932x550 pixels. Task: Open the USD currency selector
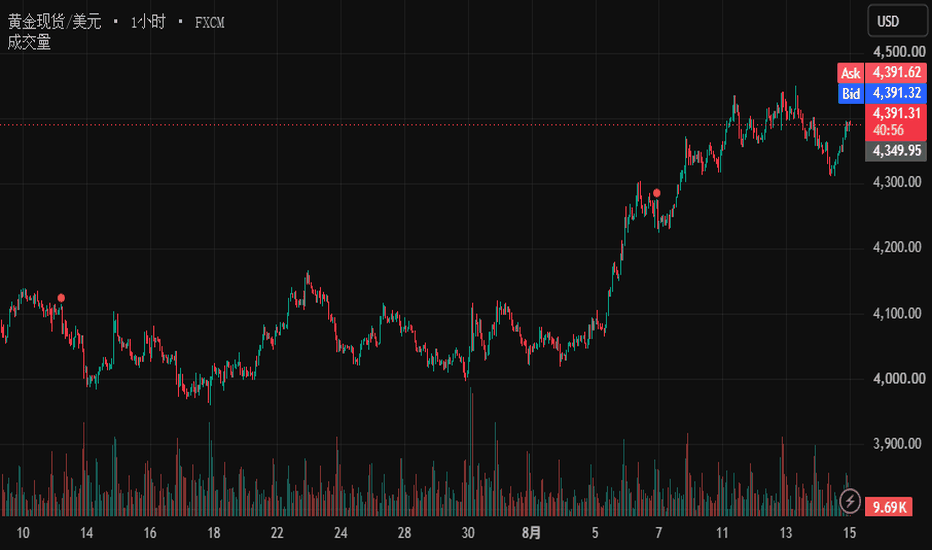(896, 21)
